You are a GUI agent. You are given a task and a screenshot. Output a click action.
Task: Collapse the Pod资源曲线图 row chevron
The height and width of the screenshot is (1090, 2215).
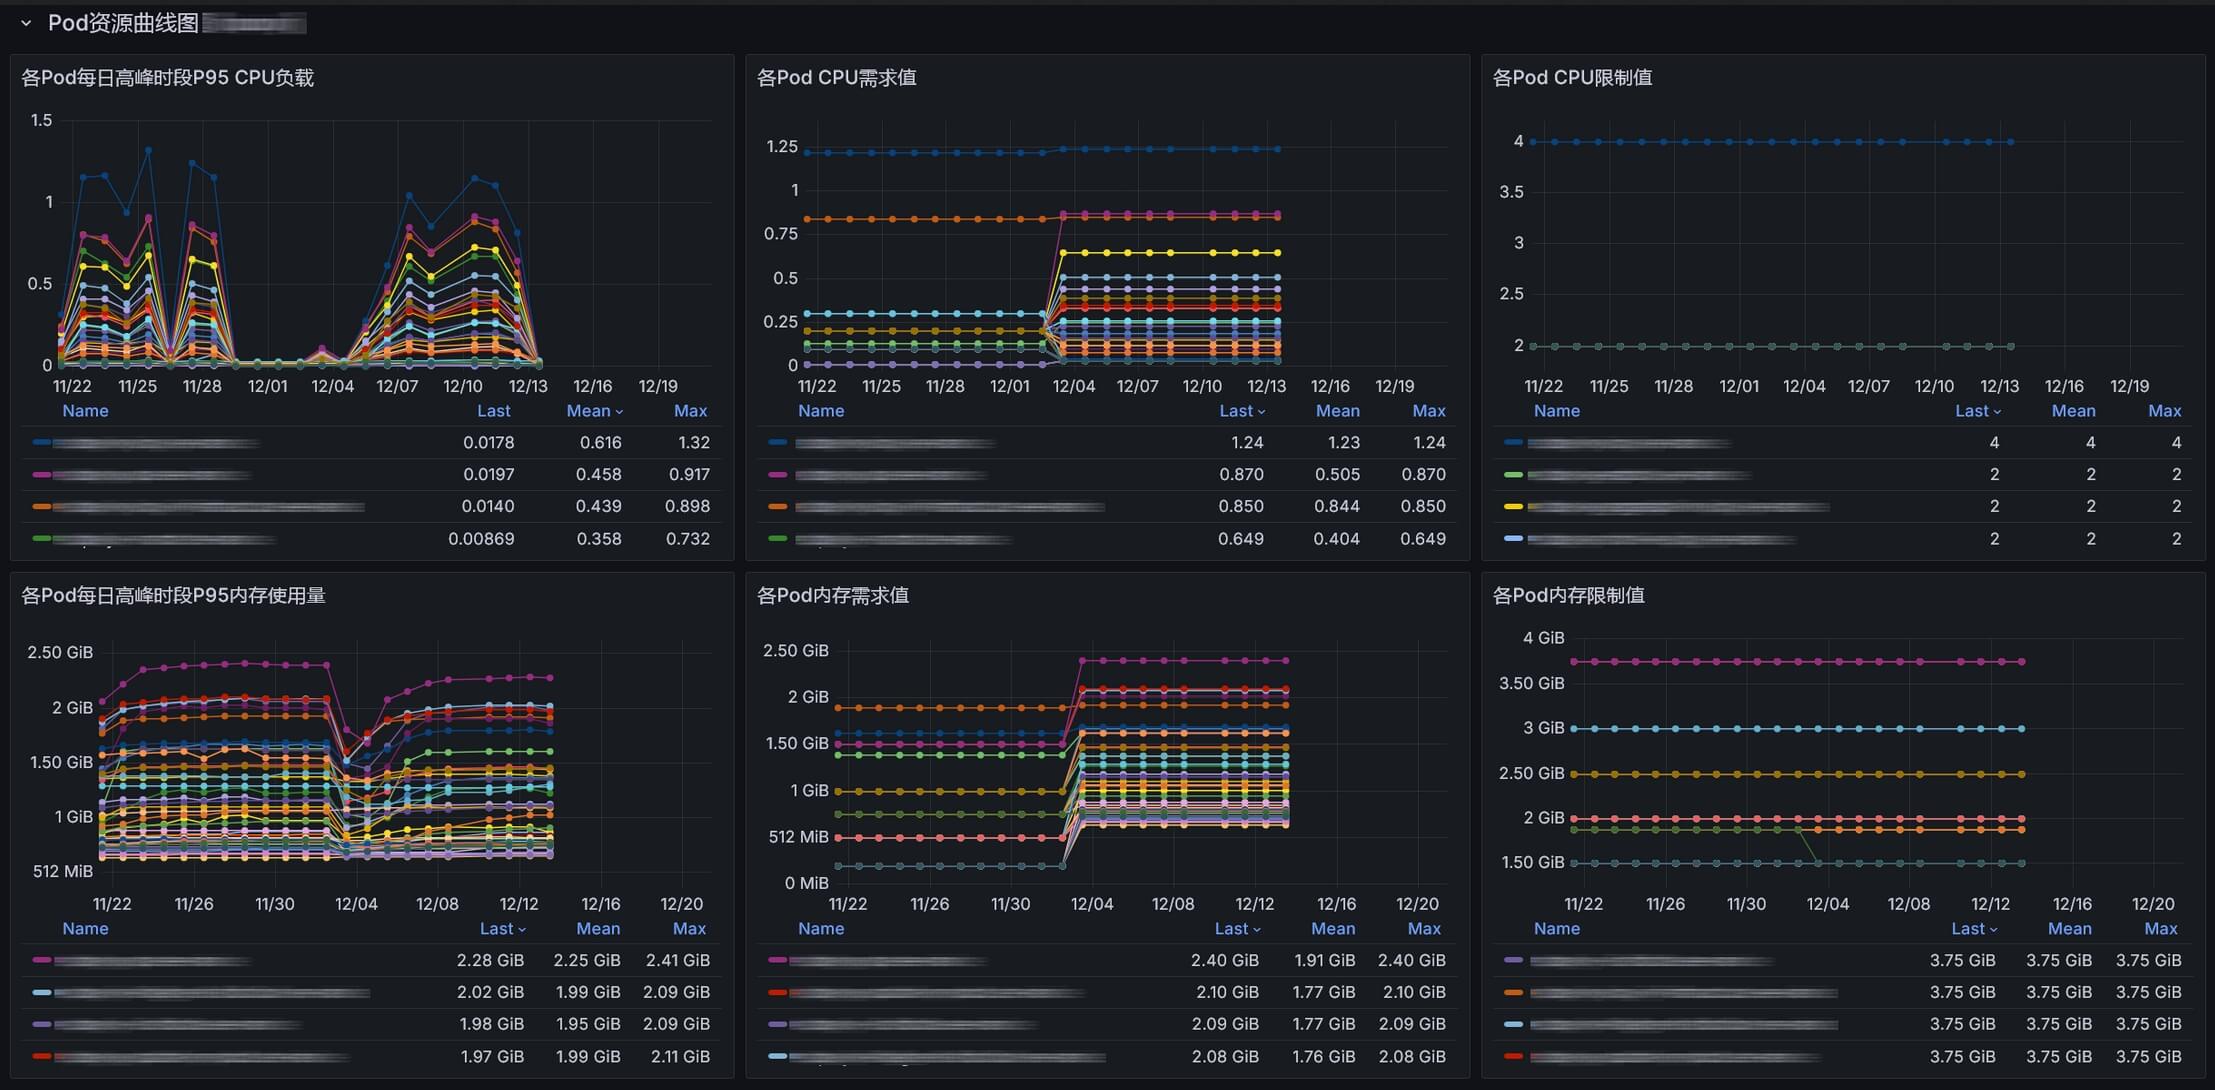click(x=26, y=23)
